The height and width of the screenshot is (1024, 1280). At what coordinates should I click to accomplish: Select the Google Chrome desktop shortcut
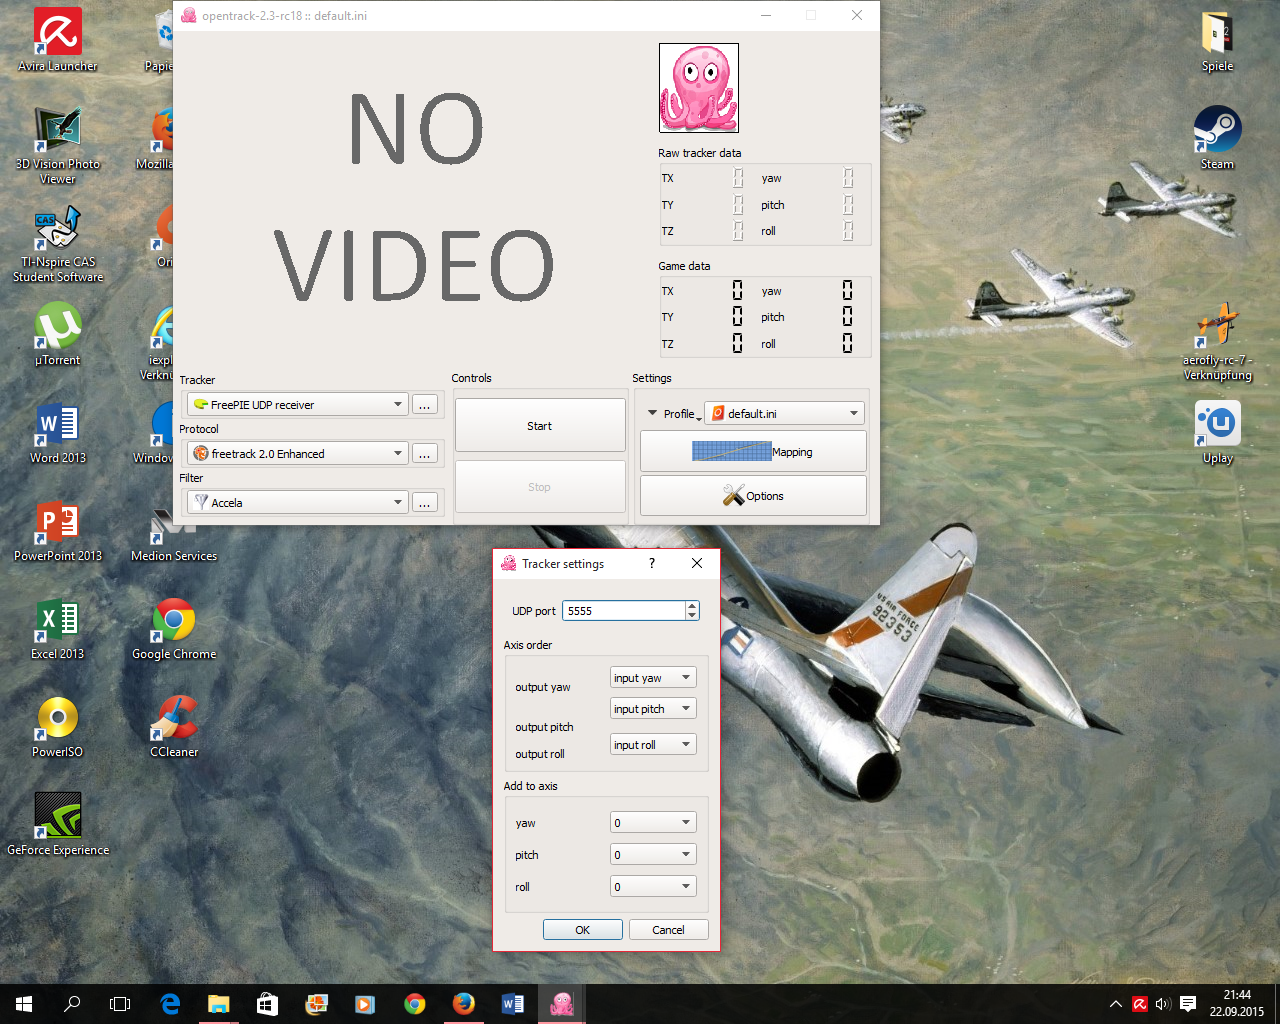coord(174,628)
